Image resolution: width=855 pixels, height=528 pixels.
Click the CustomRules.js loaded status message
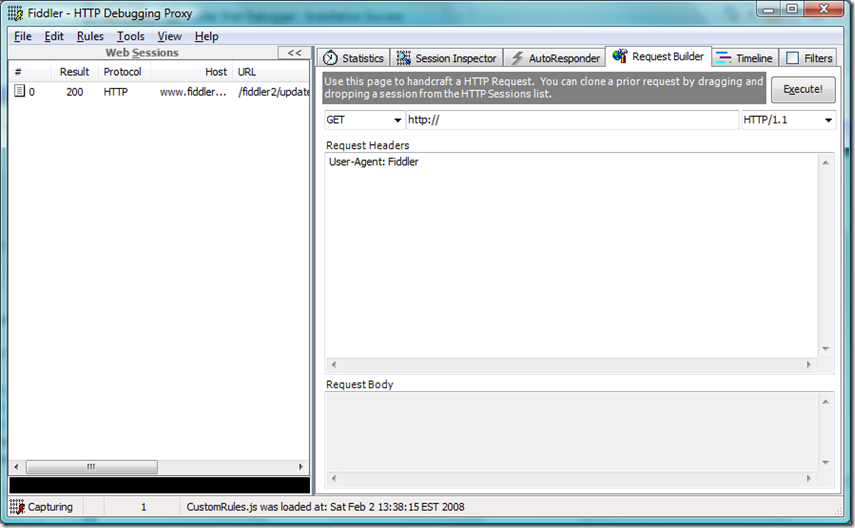tap(326, 507)
